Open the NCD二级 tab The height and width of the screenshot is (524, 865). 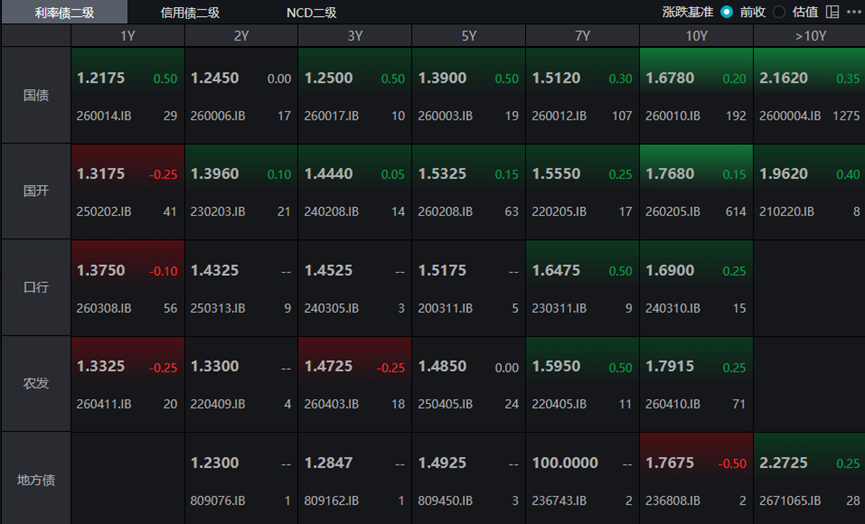click(x=311, y=13)
